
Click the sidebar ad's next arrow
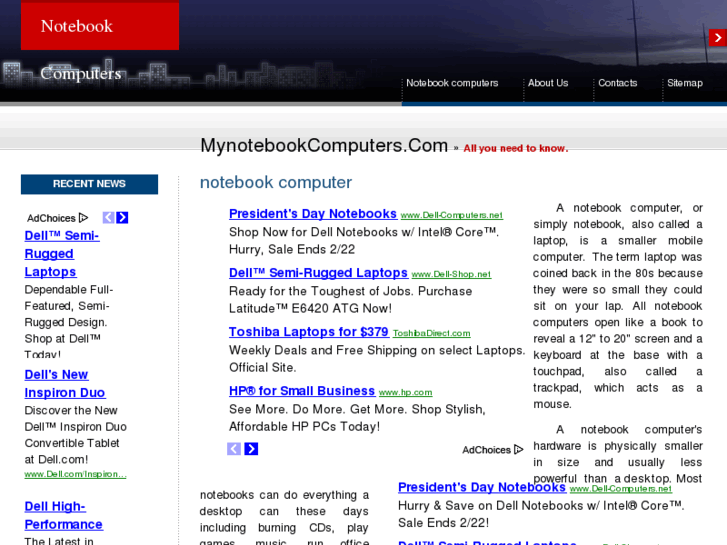tap(122, 218)
